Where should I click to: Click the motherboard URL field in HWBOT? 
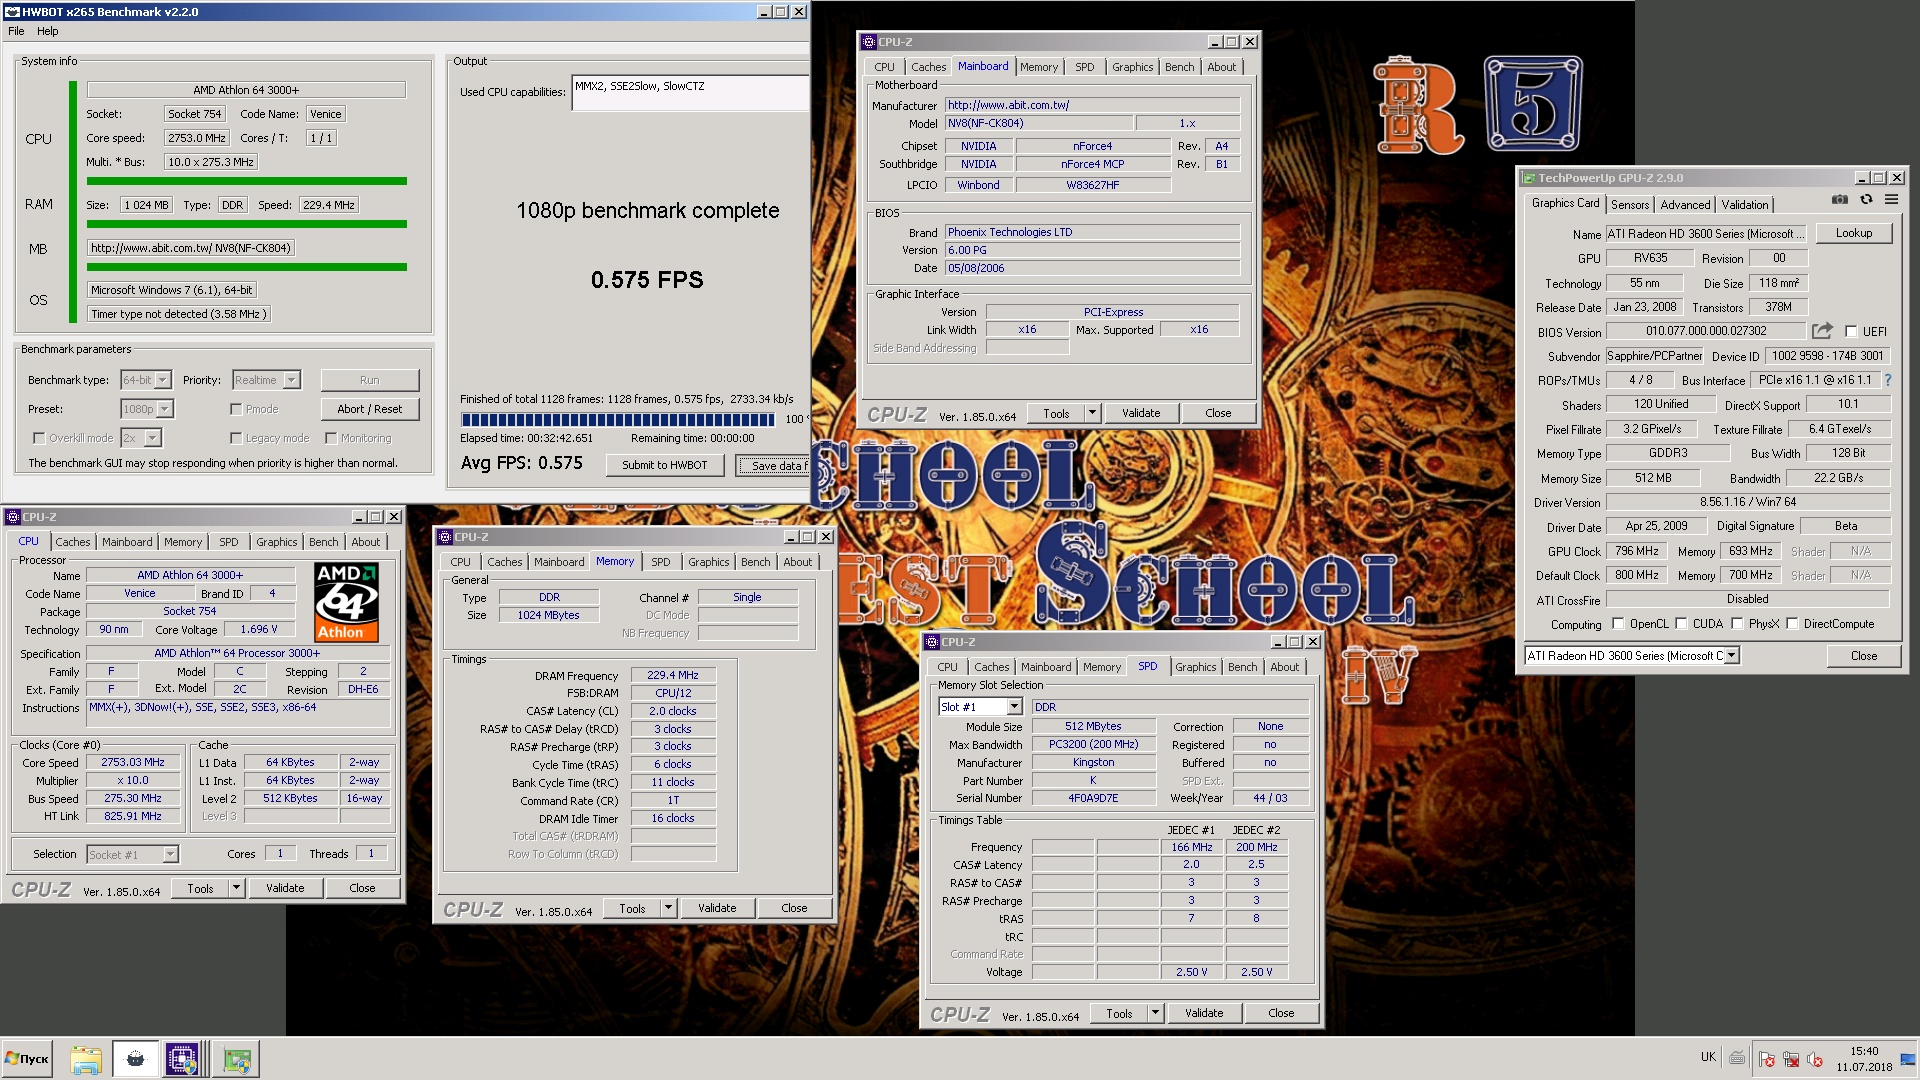tap(191, 248)
